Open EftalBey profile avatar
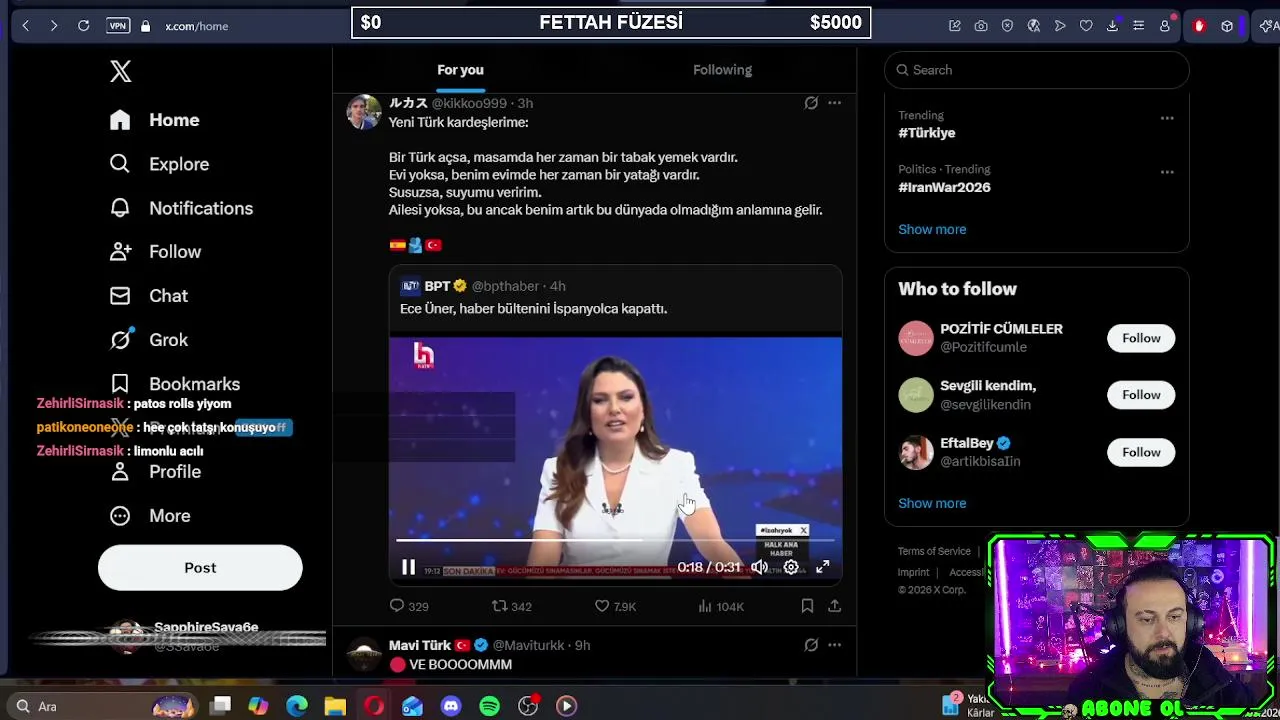Viewport: 1280px width, 720px height. (x=915, y=452)
